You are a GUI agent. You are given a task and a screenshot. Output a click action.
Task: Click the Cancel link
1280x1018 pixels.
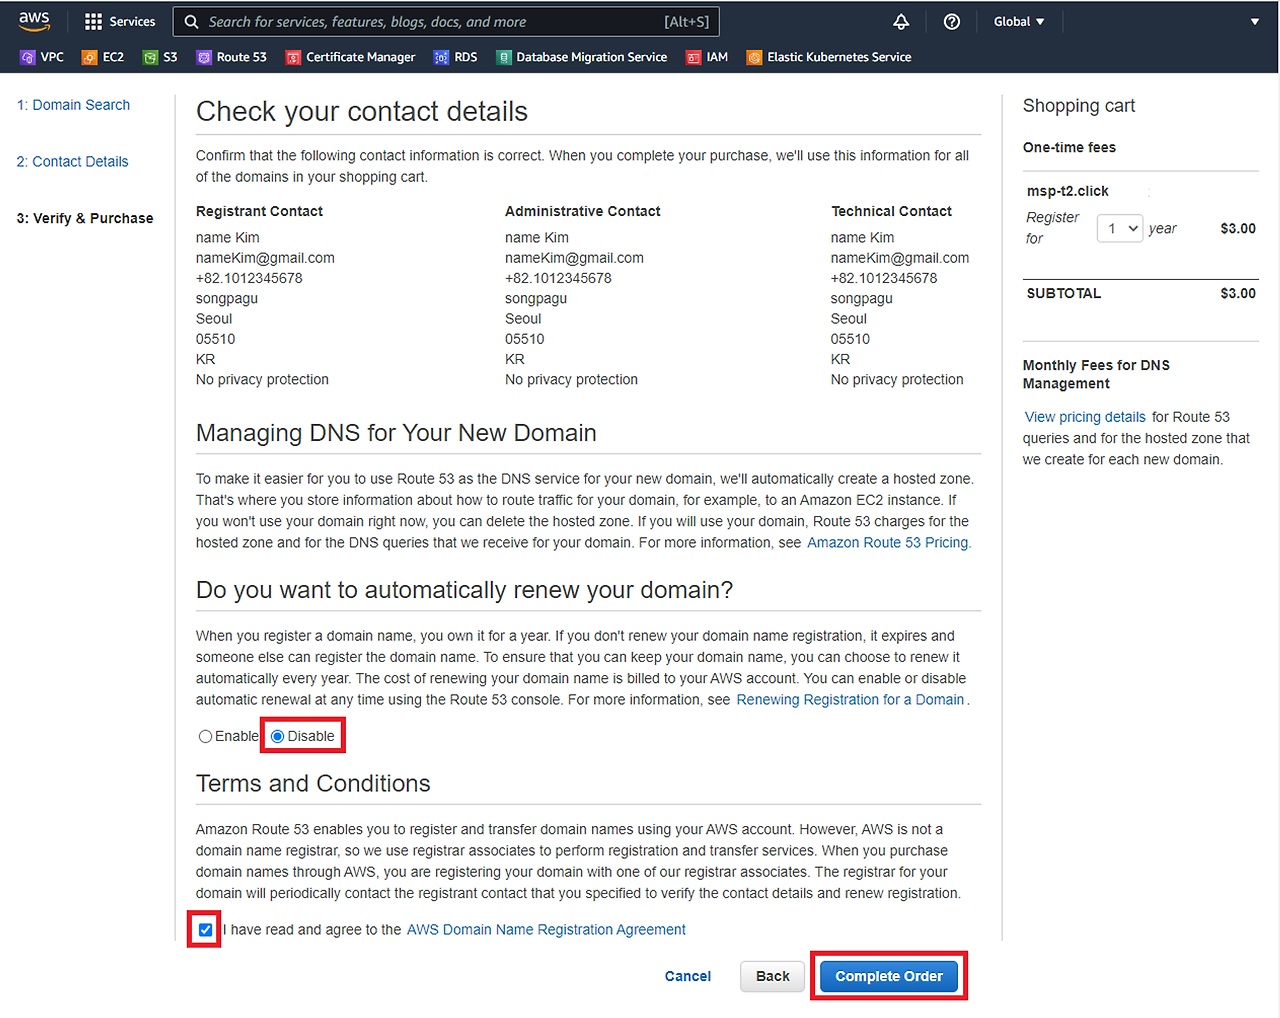688,976
